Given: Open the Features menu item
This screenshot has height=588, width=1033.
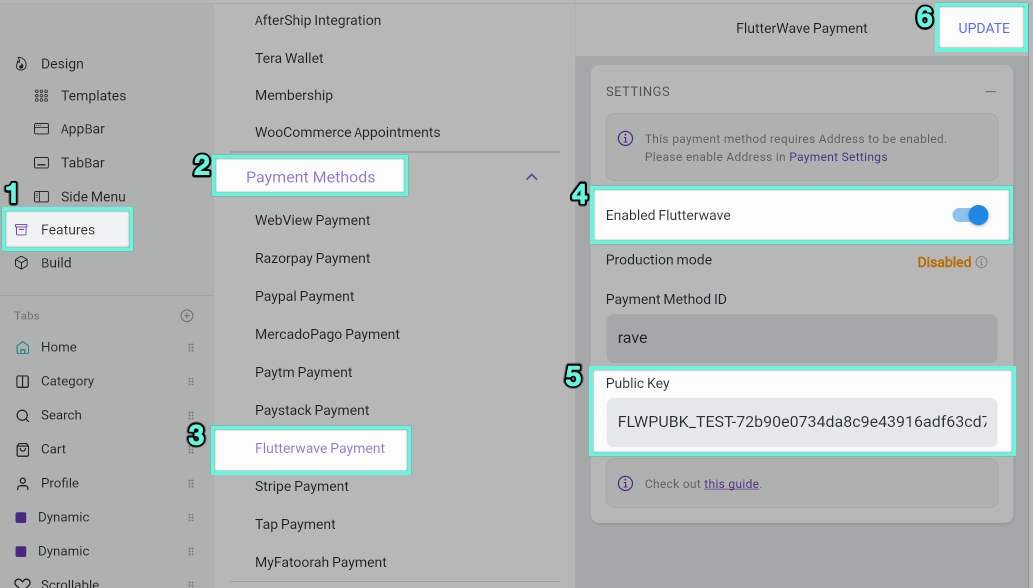Looking at the screenshot, I should (68, 230).
